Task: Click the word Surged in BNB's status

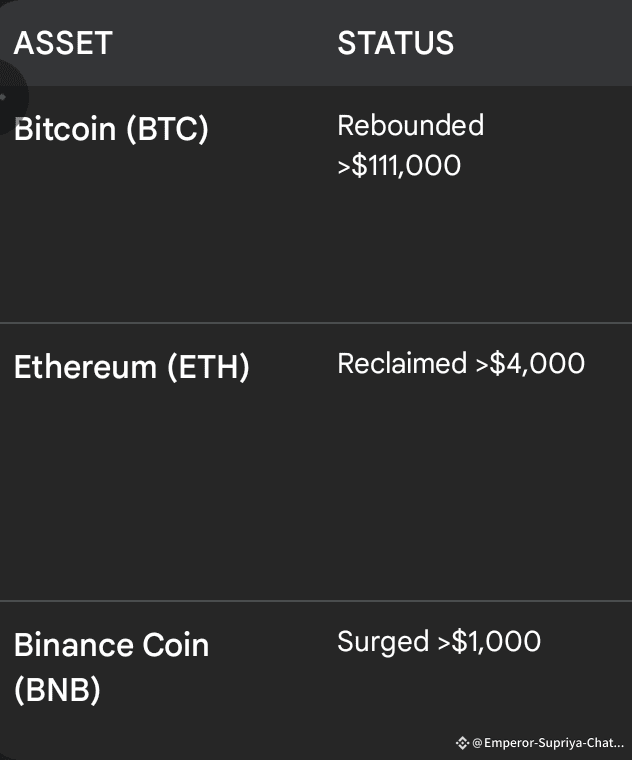Action: 383,641
